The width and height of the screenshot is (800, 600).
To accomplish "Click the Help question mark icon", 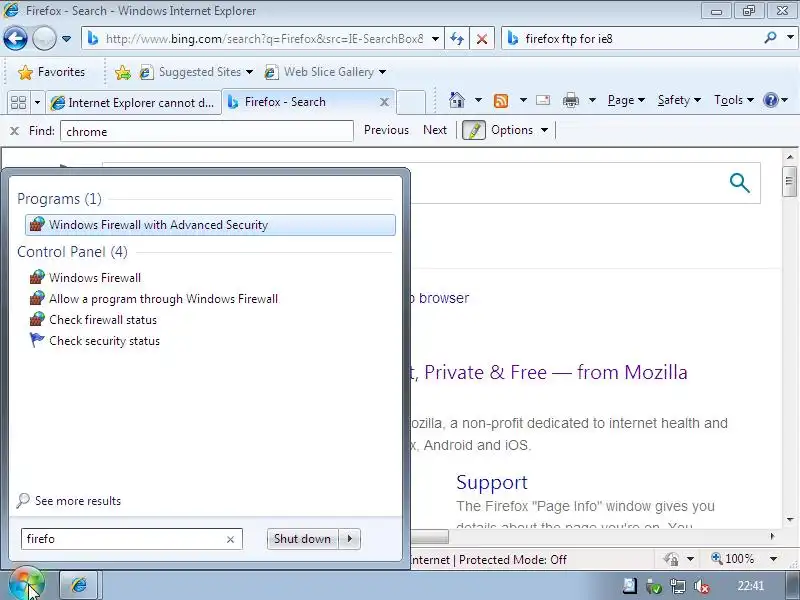I will coord(770,100).
